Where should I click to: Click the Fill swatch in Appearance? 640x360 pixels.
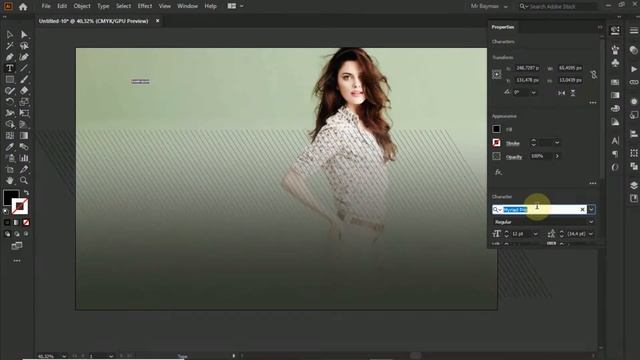pos(496,129)
